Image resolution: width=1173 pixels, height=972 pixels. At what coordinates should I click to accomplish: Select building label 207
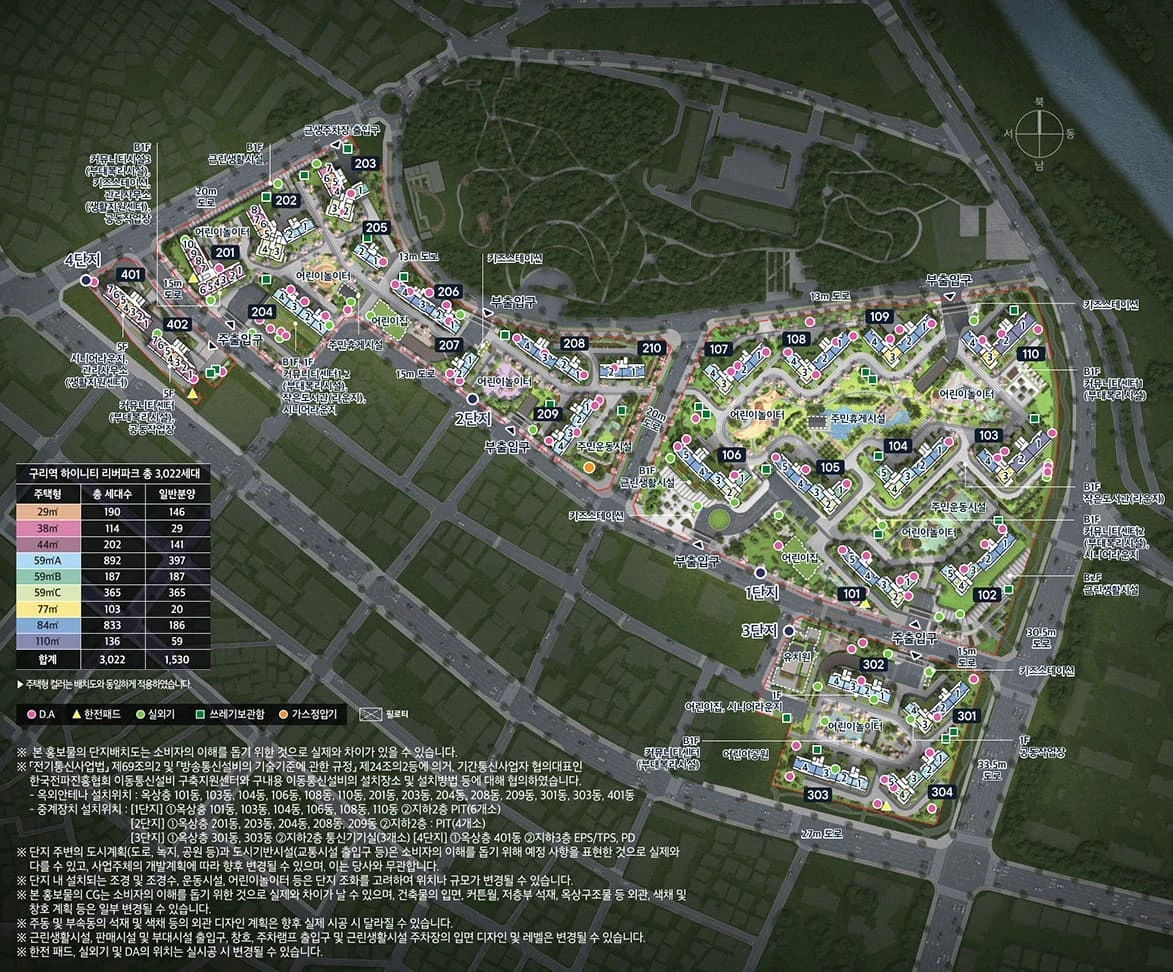pyautogui.click(x=449, y=345)
